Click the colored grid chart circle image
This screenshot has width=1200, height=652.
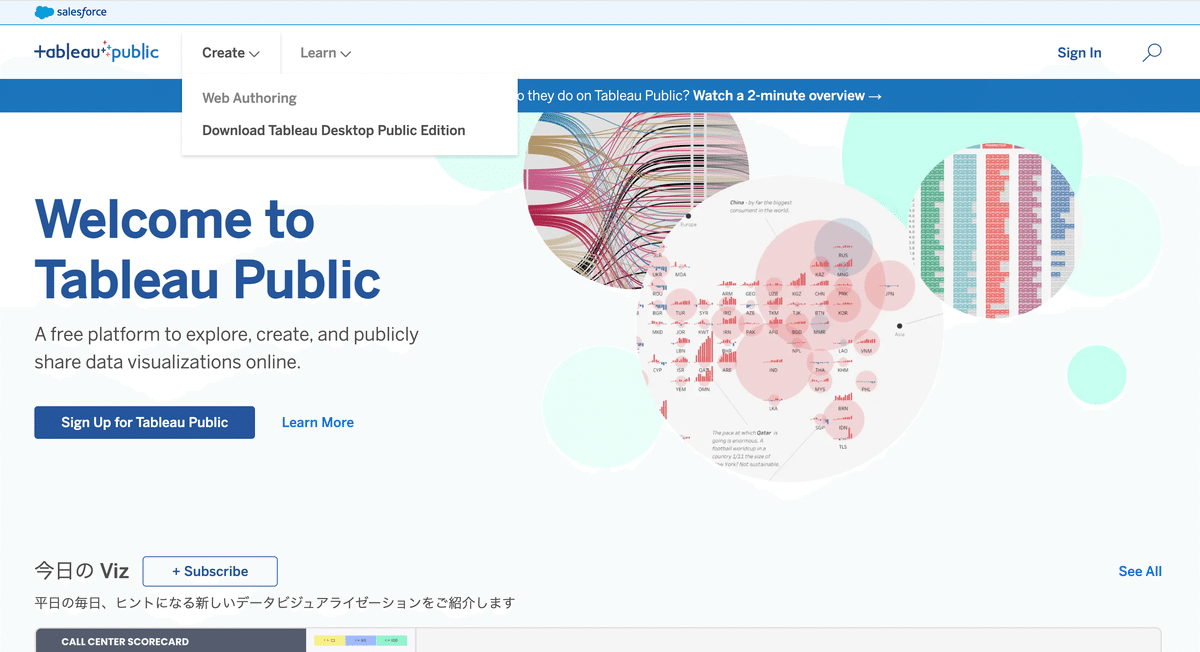tap(994, 232)
